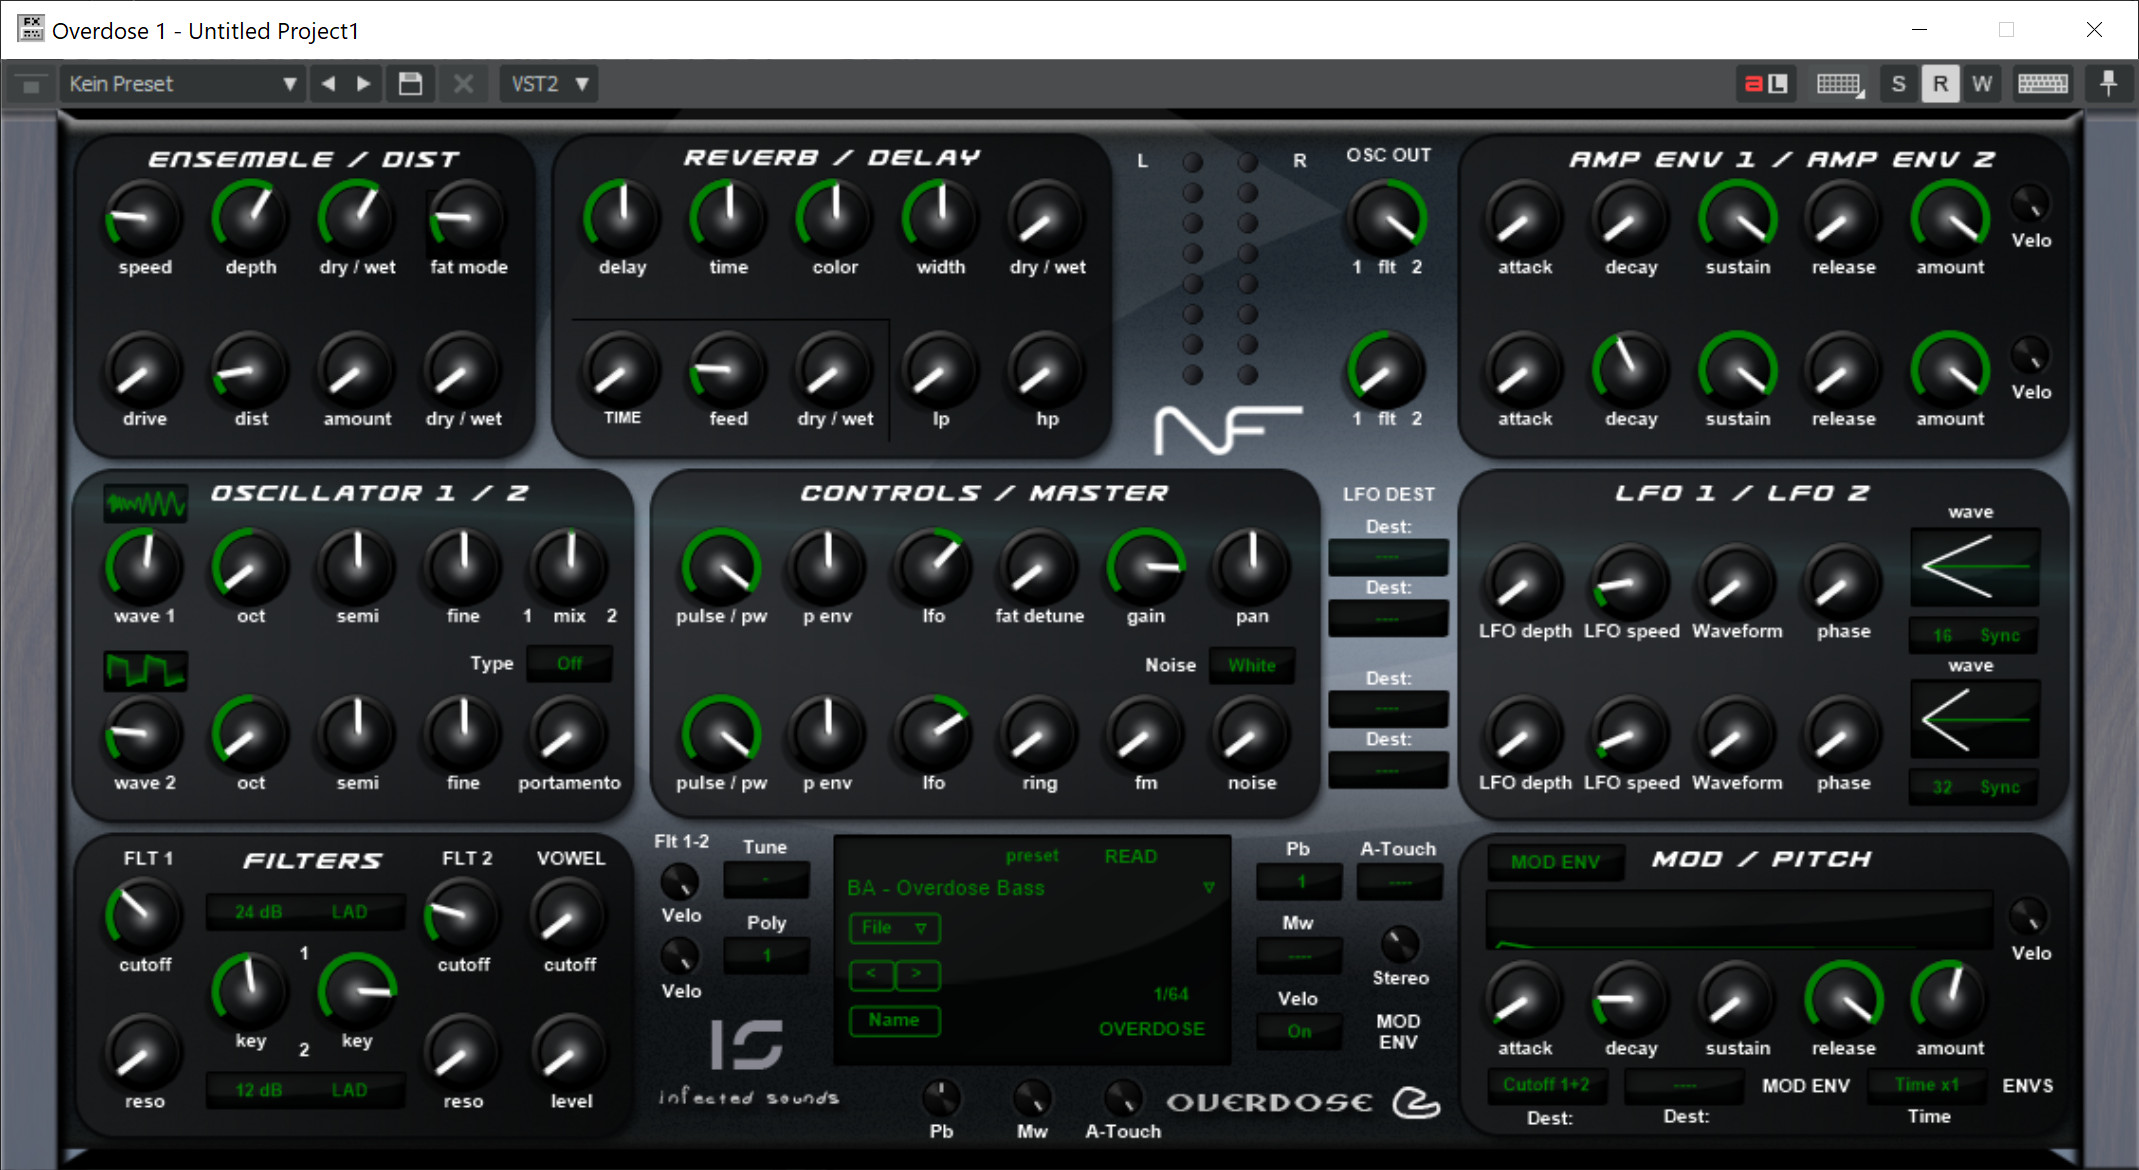The width and height of the screenshot is (2139, 1170).
Task: Toggle the LFO 2 Sync switch
Action: (2000, 787)
